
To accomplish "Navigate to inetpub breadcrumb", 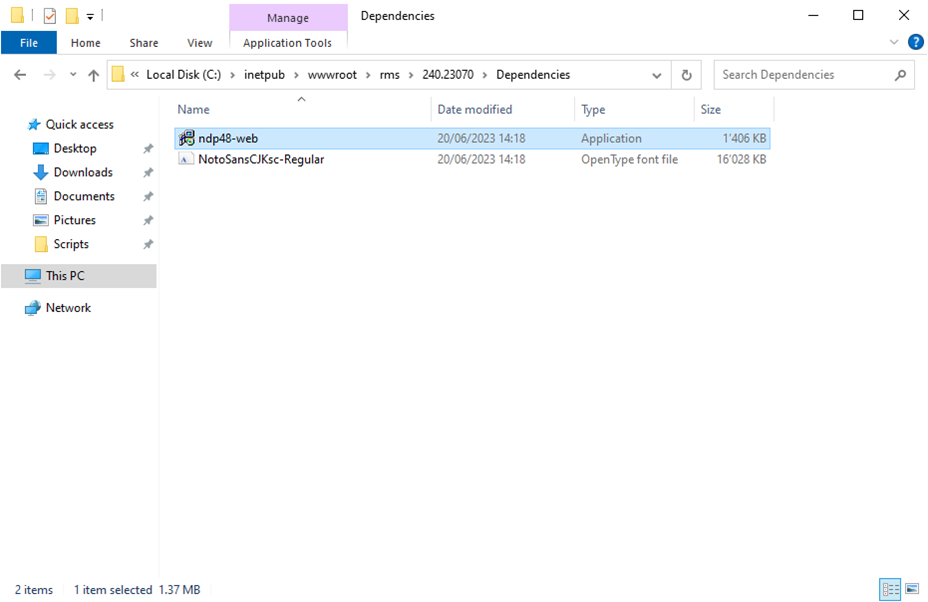I will [264, 75].
